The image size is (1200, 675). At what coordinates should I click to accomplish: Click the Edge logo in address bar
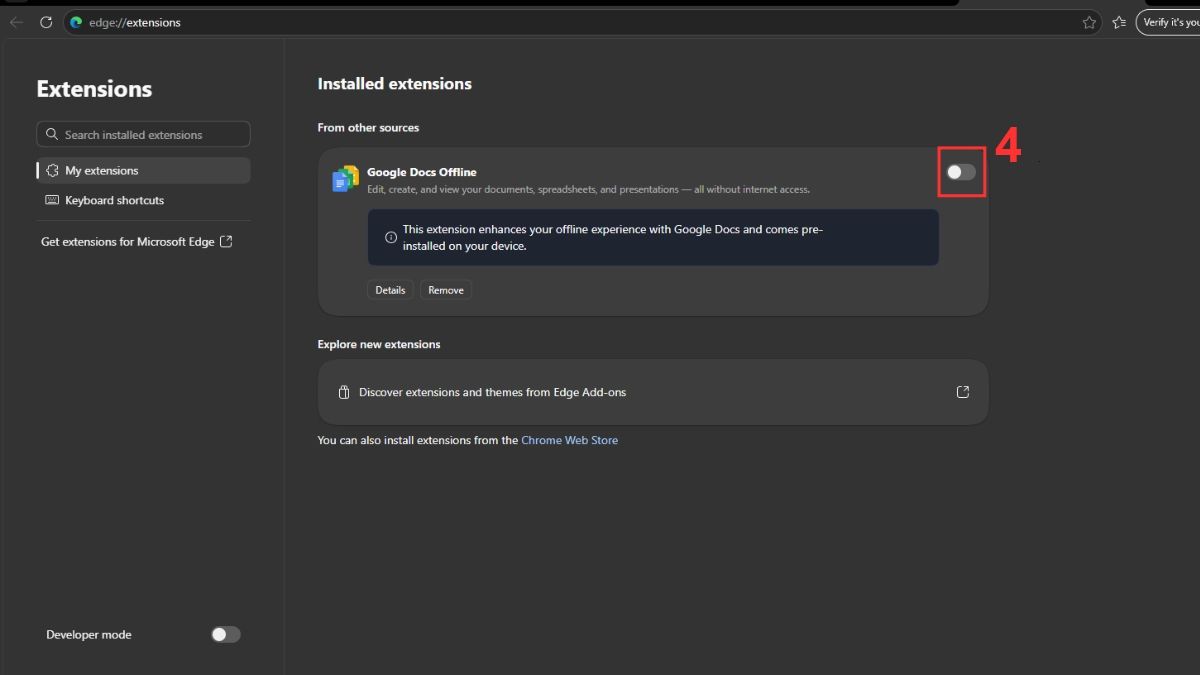pos(75,22)
